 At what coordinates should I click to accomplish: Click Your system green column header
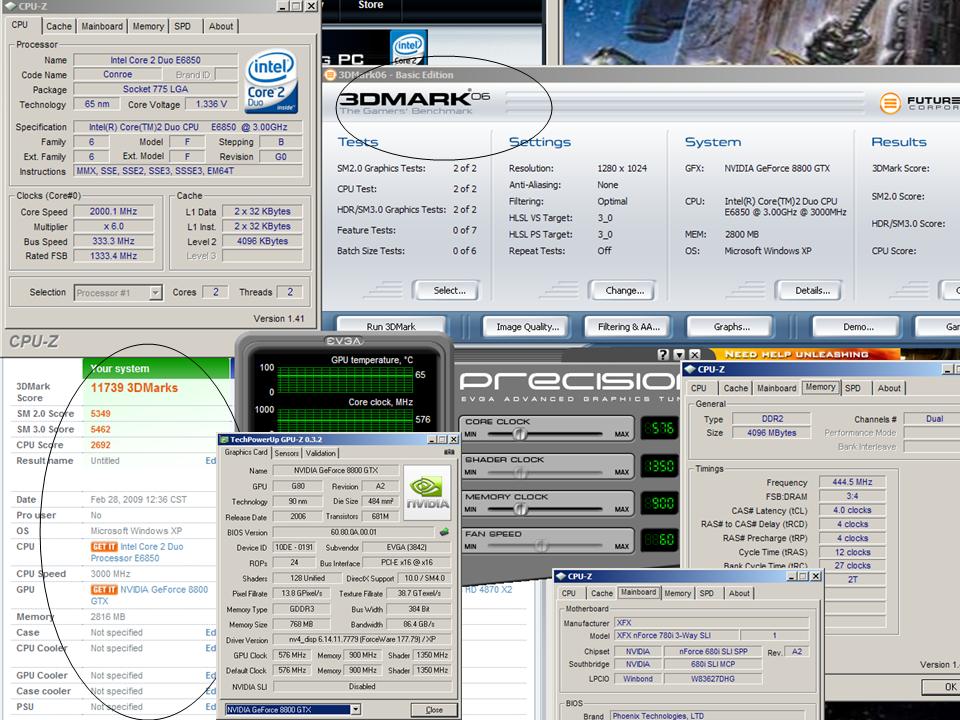tap(157, 368)
